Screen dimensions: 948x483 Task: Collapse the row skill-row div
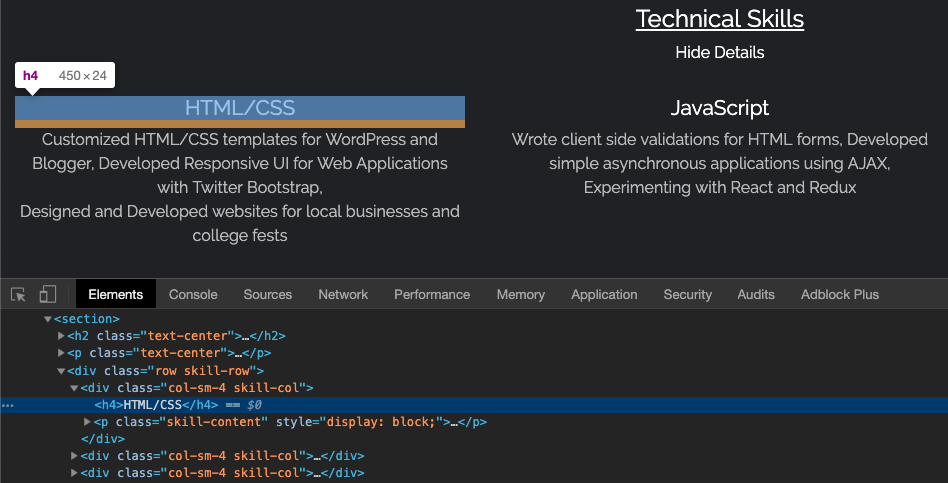pyautogui.click(x=61, y=371)
